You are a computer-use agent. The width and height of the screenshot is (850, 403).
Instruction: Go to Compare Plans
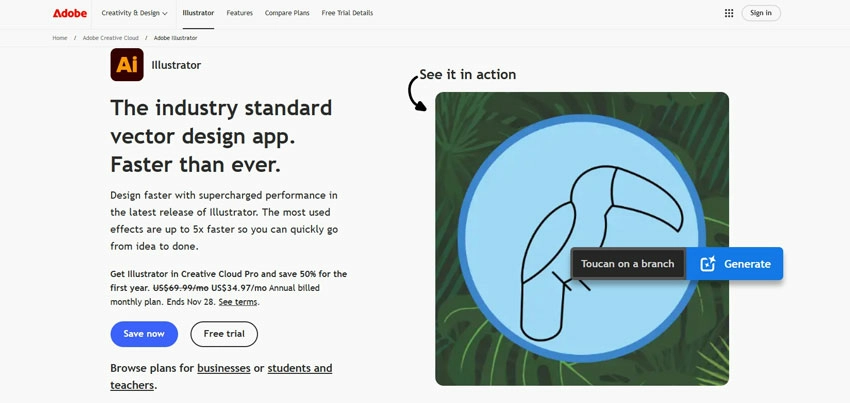(x=287, y=13)
